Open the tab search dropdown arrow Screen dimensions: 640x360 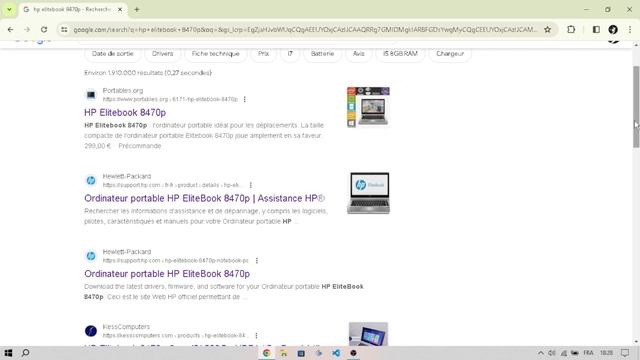[x=9, y=9]
